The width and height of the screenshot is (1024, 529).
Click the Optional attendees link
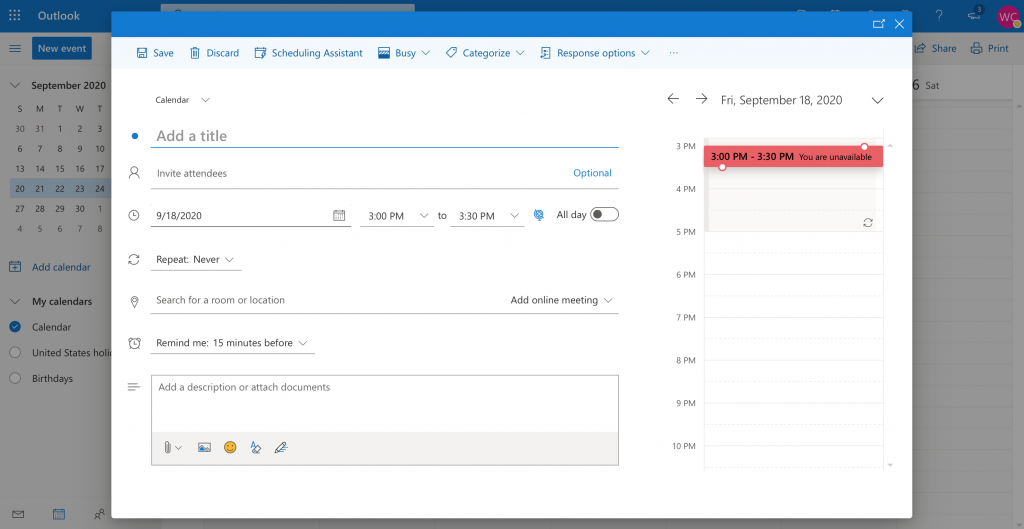click(592, 173)
